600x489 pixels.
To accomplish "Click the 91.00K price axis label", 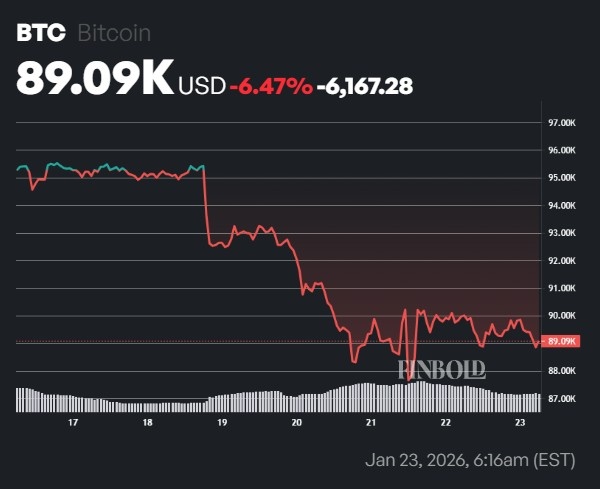I will 562,288.
